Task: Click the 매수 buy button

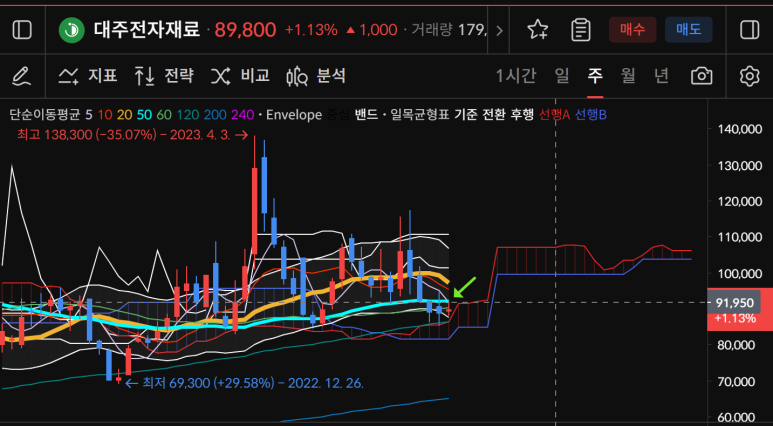Action: coord(632,30)
